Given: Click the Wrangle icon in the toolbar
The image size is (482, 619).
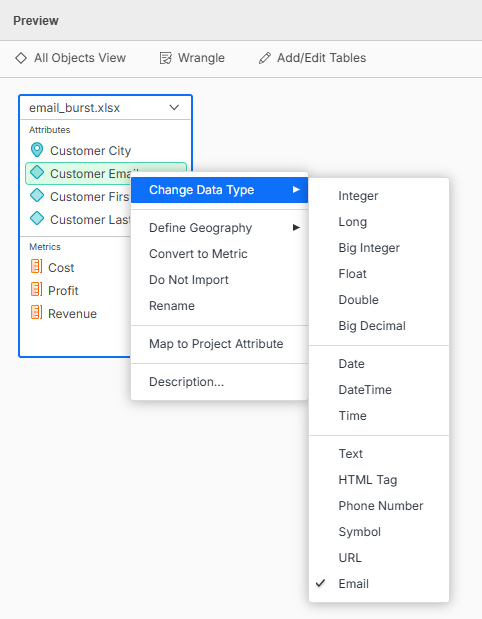Looking at the screenshot, I should coord(165,58).
